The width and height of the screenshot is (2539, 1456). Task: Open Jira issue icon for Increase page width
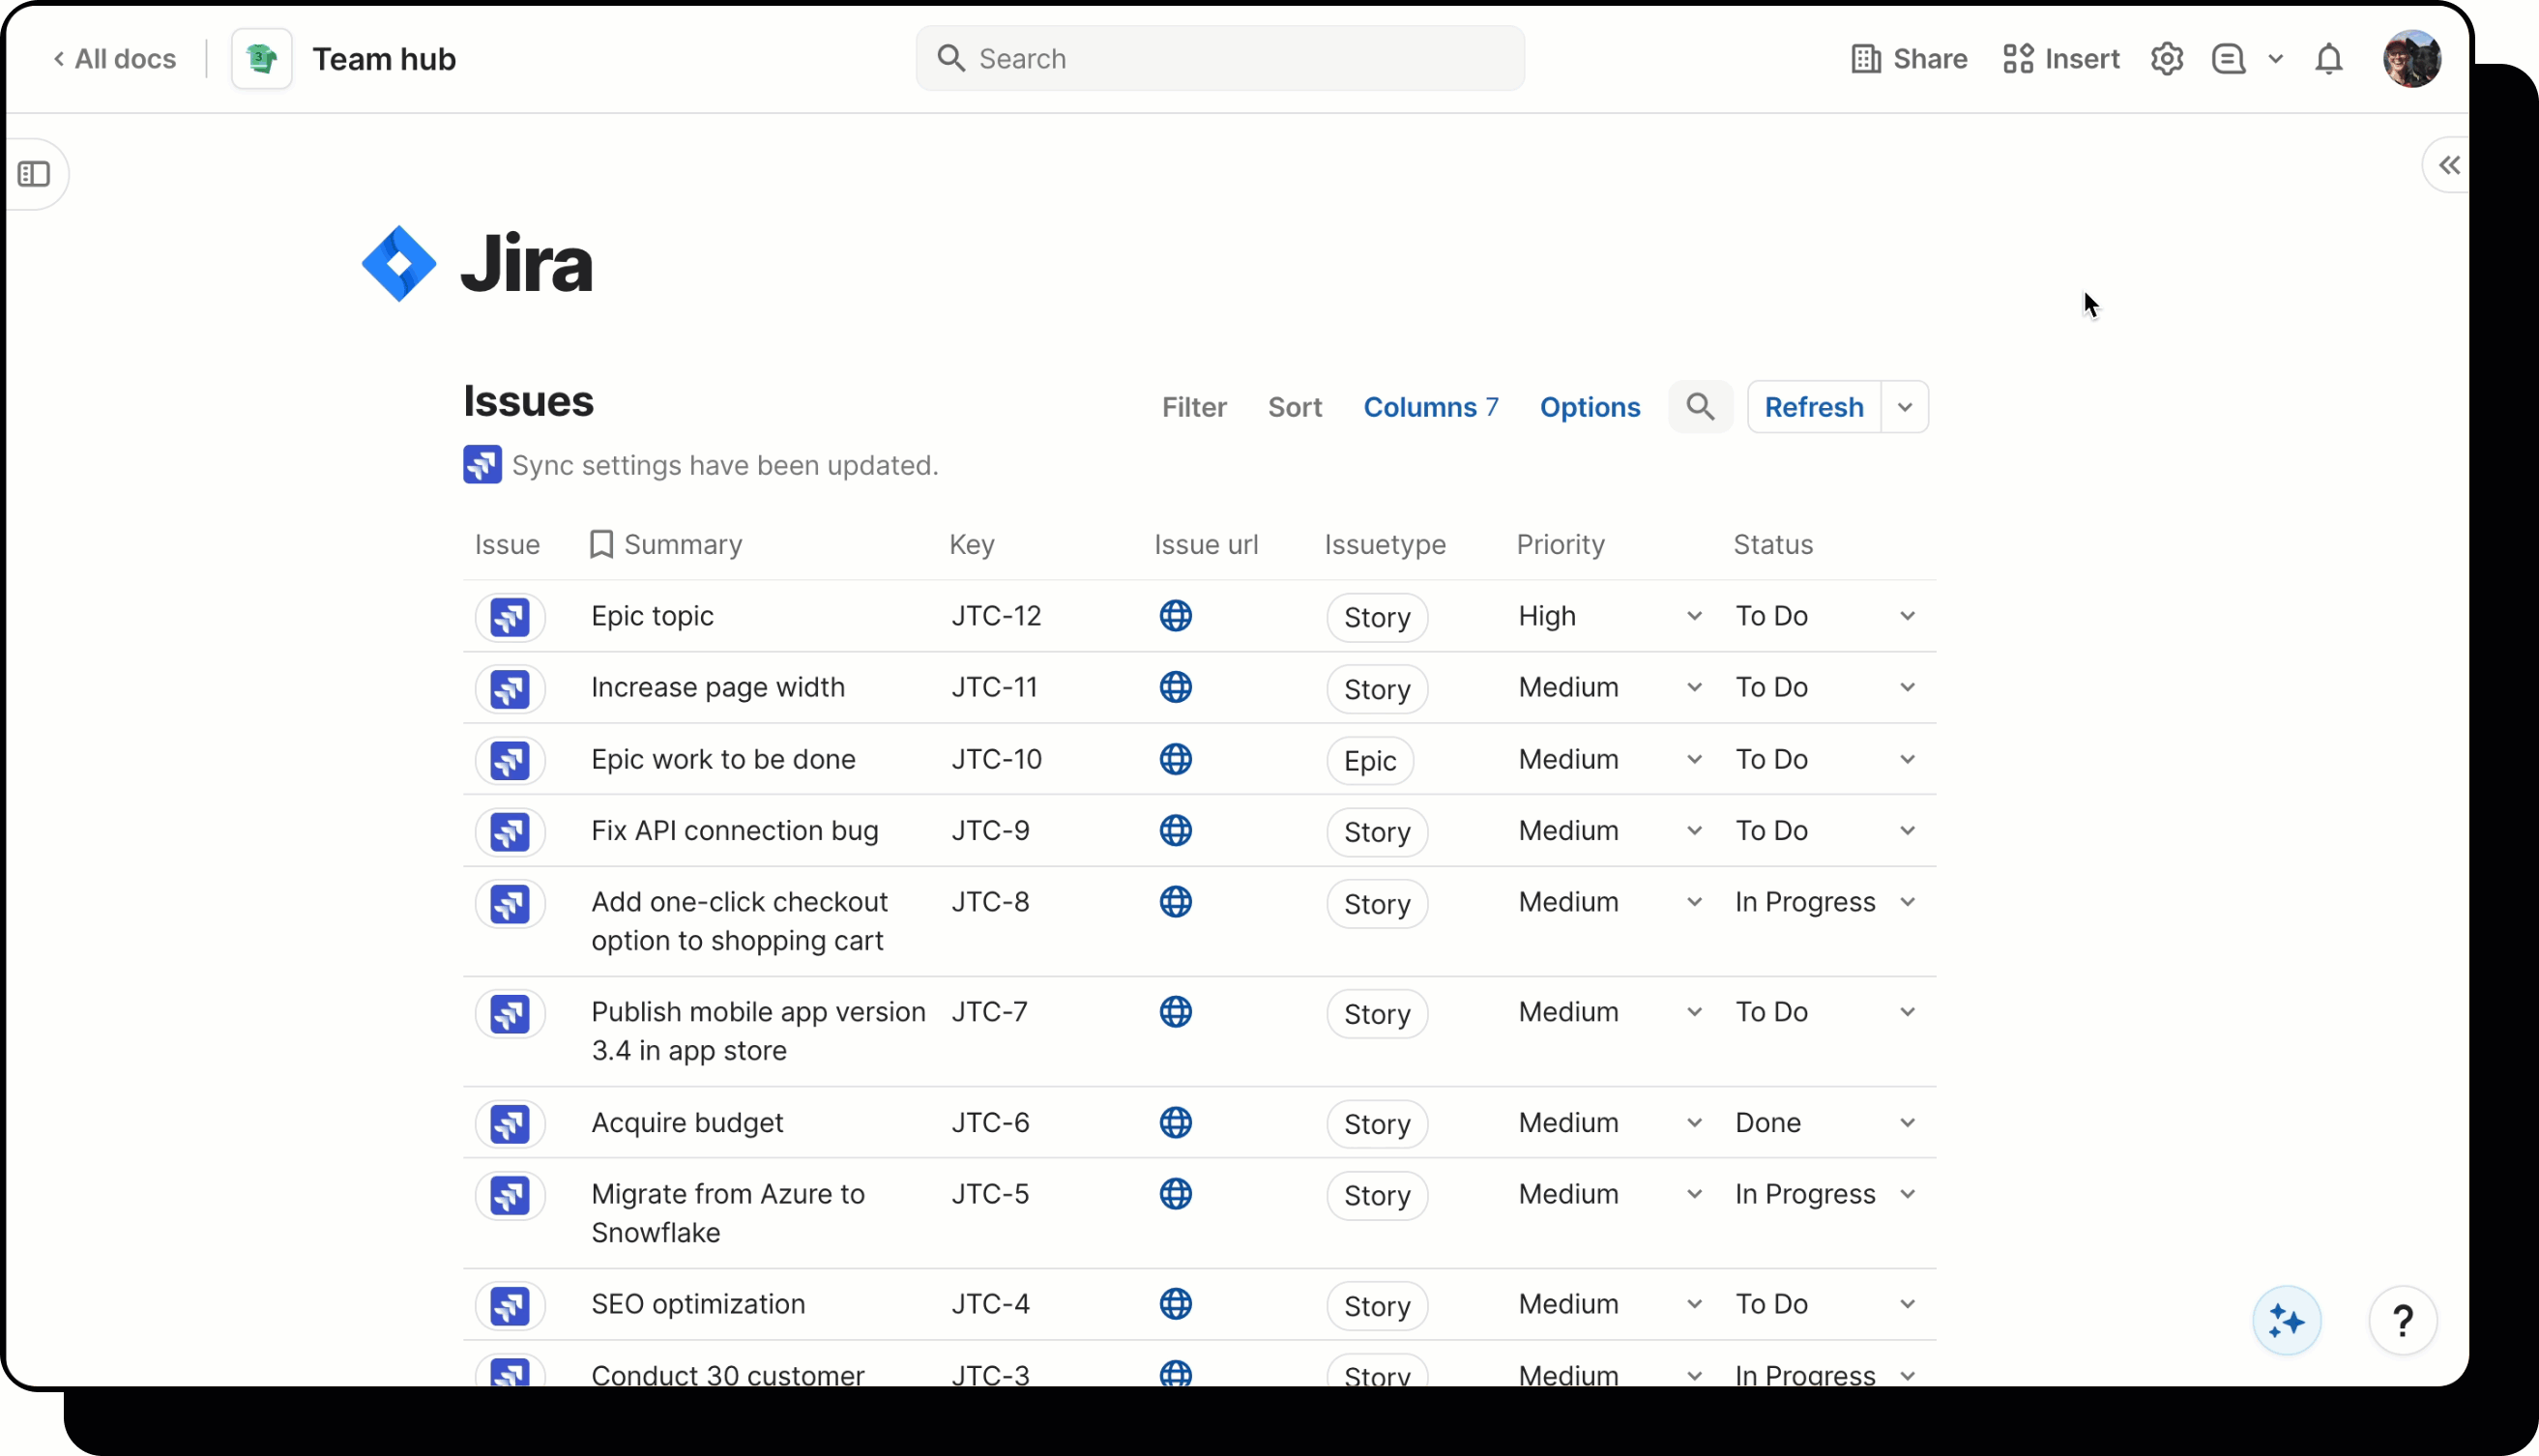tap(510, 689)
